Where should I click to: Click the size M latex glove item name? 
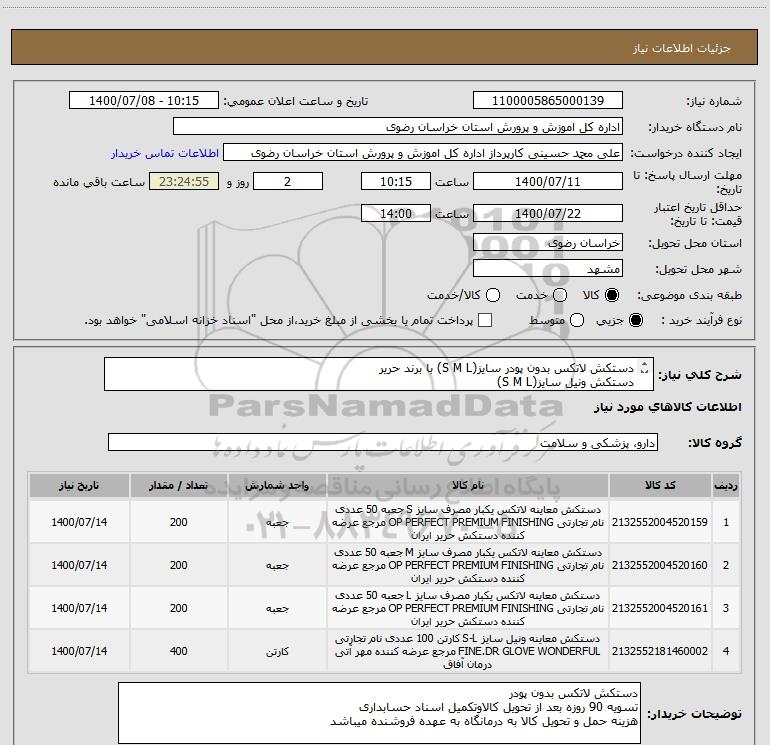(x=468, y=565)
